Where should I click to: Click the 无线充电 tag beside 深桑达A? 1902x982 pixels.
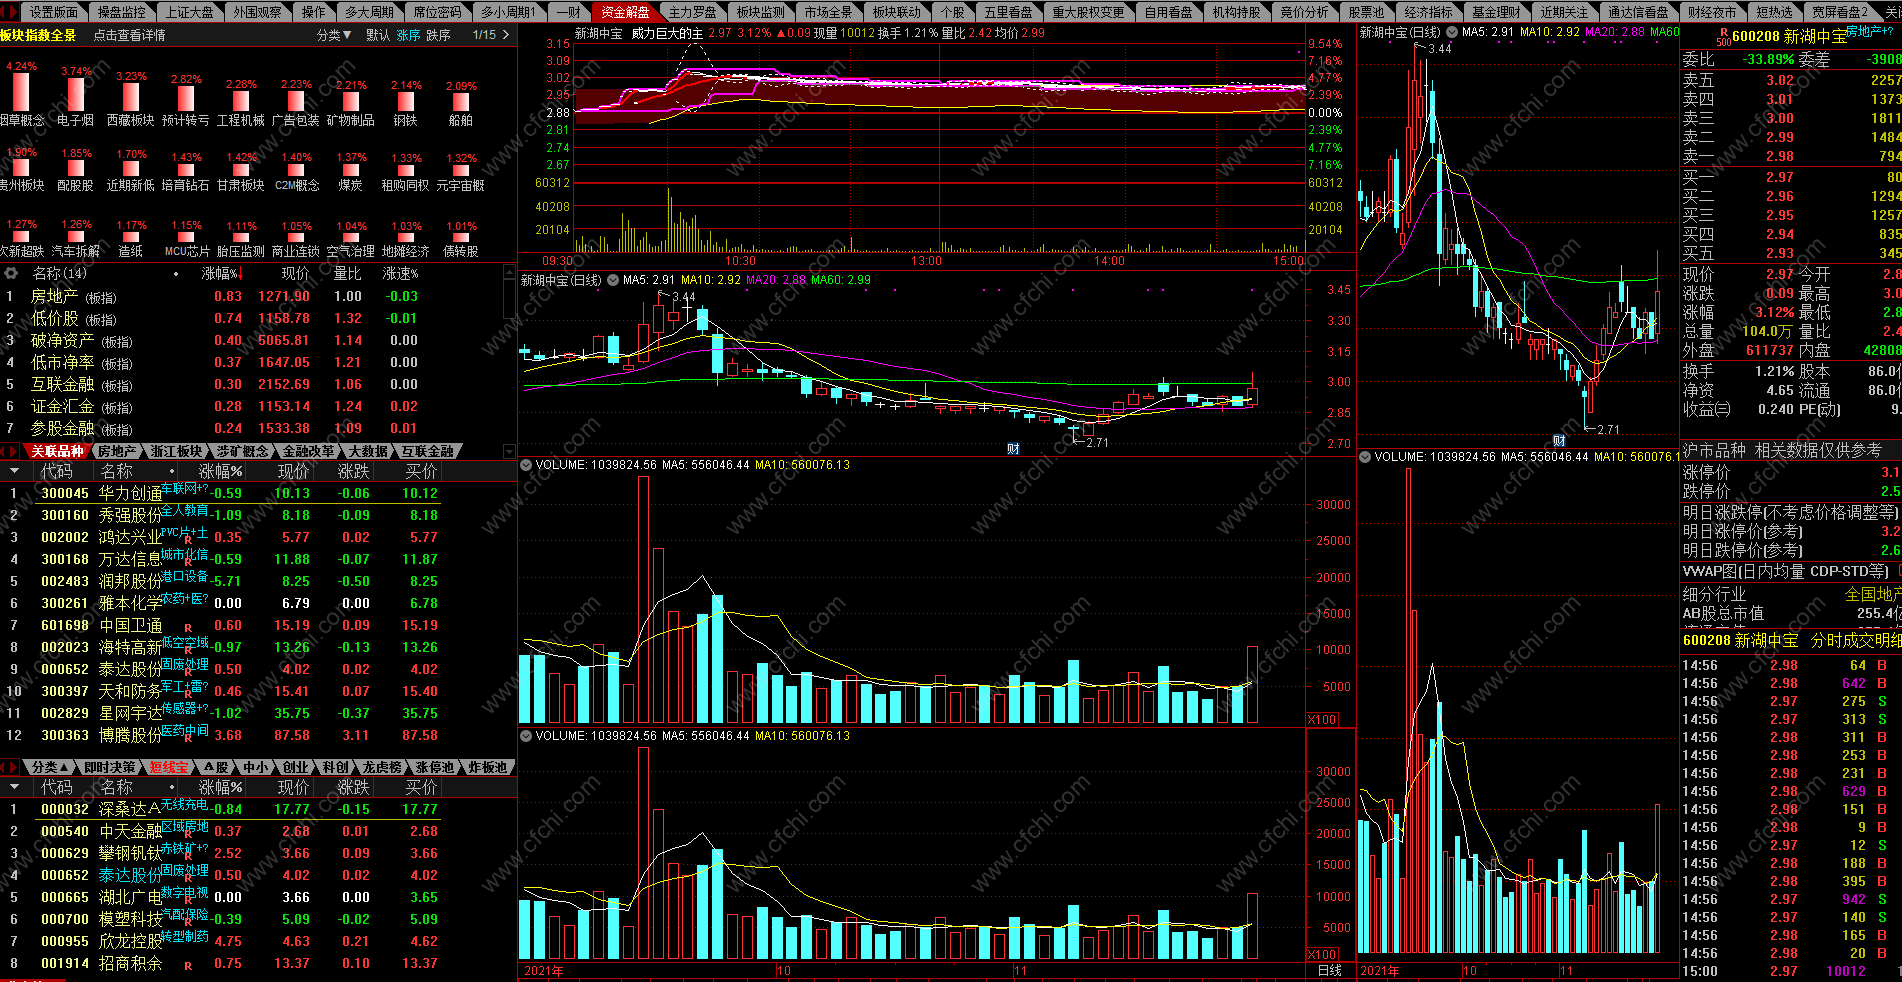184,804
